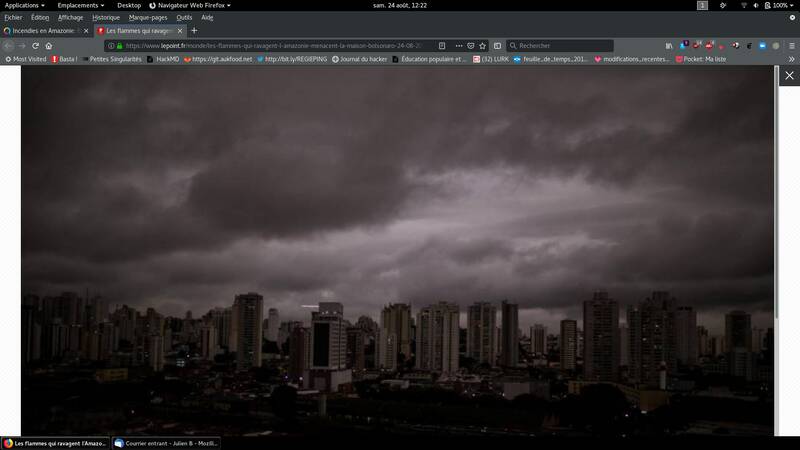Show hidden bookmarks with the chevron
The image size is (800, 450).
pyautogui.click(x=791, y=59)
